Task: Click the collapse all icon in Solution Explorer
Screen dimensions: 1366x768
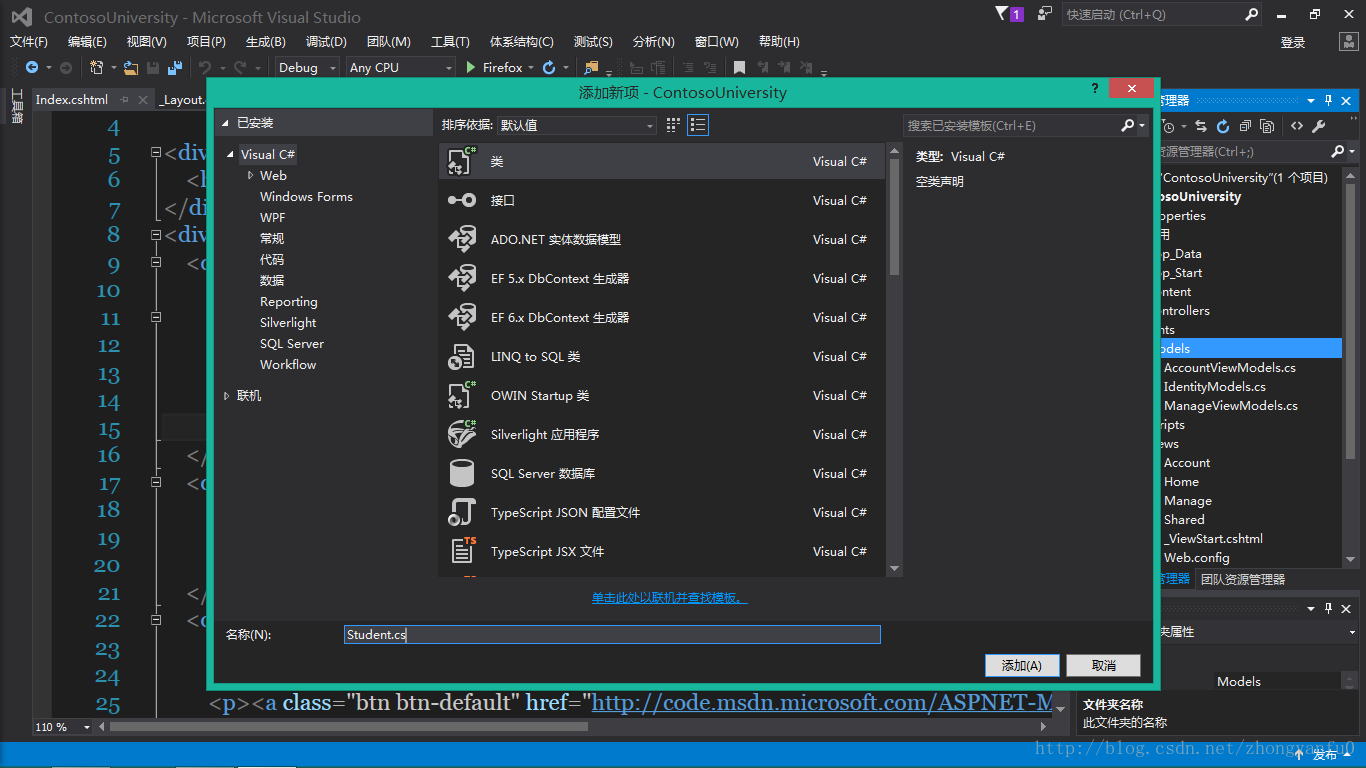Action: point(1245,127)
